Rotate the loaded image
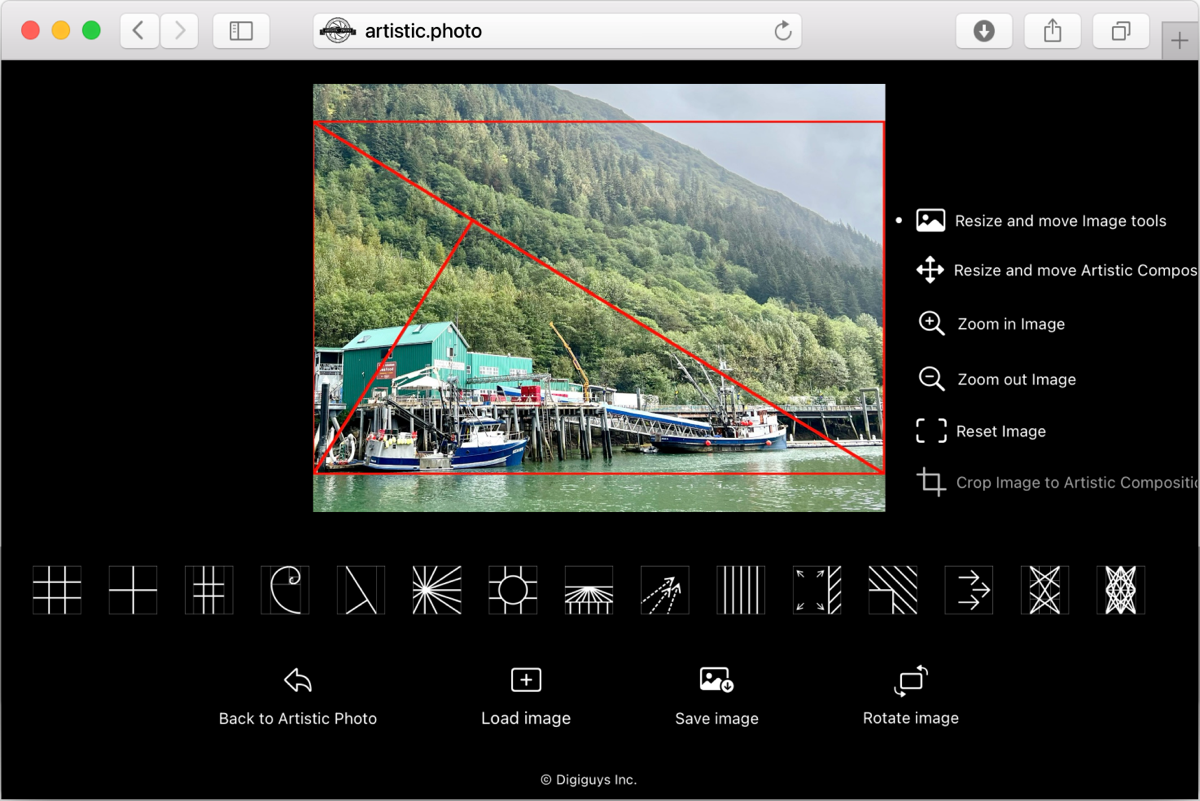 (x=909, y=695)
